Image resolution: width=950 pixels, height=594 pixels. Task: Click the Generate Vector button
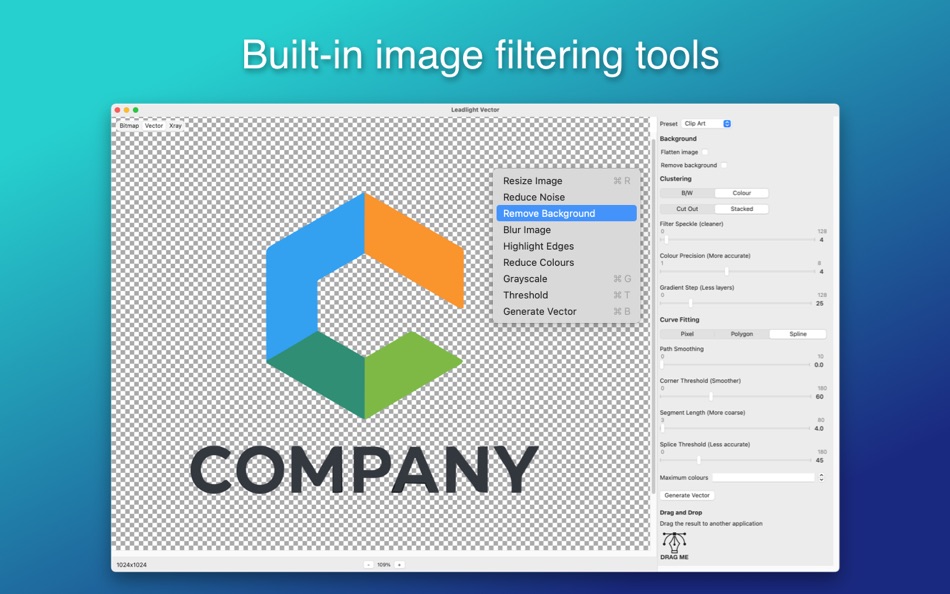(687, 495)
